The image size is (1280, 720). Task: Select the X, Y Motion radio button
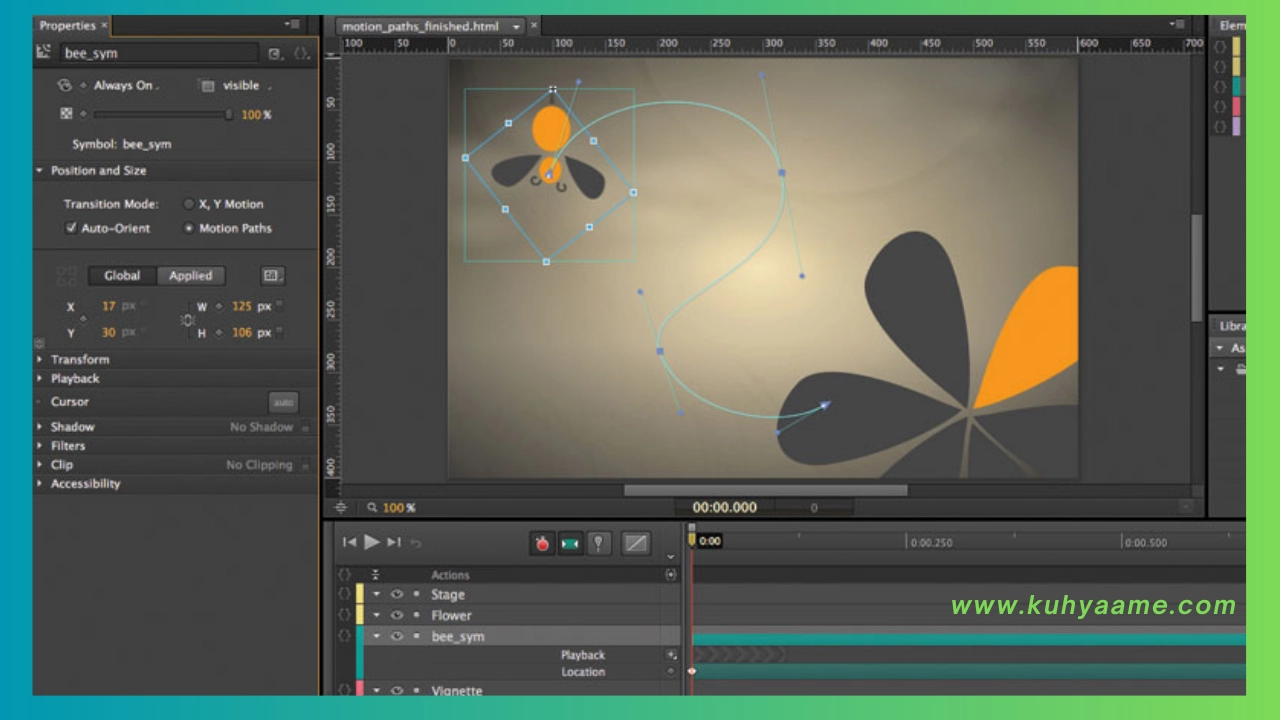pyautogui.click(x=189, y=204)
